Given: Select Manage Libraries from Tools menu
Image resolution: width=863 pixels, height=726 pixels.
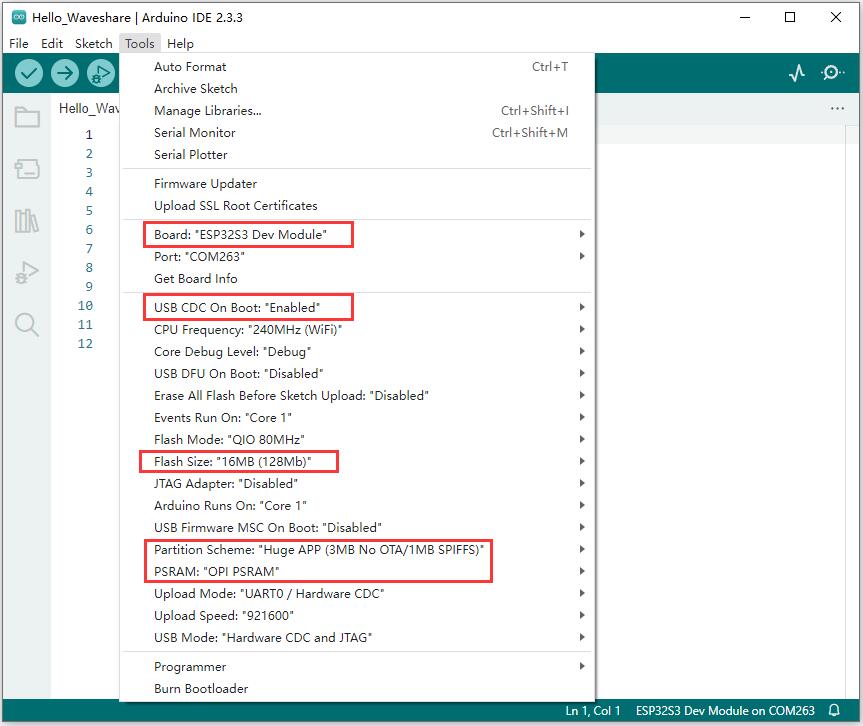Looking at the screenshot, I should 207,111.
